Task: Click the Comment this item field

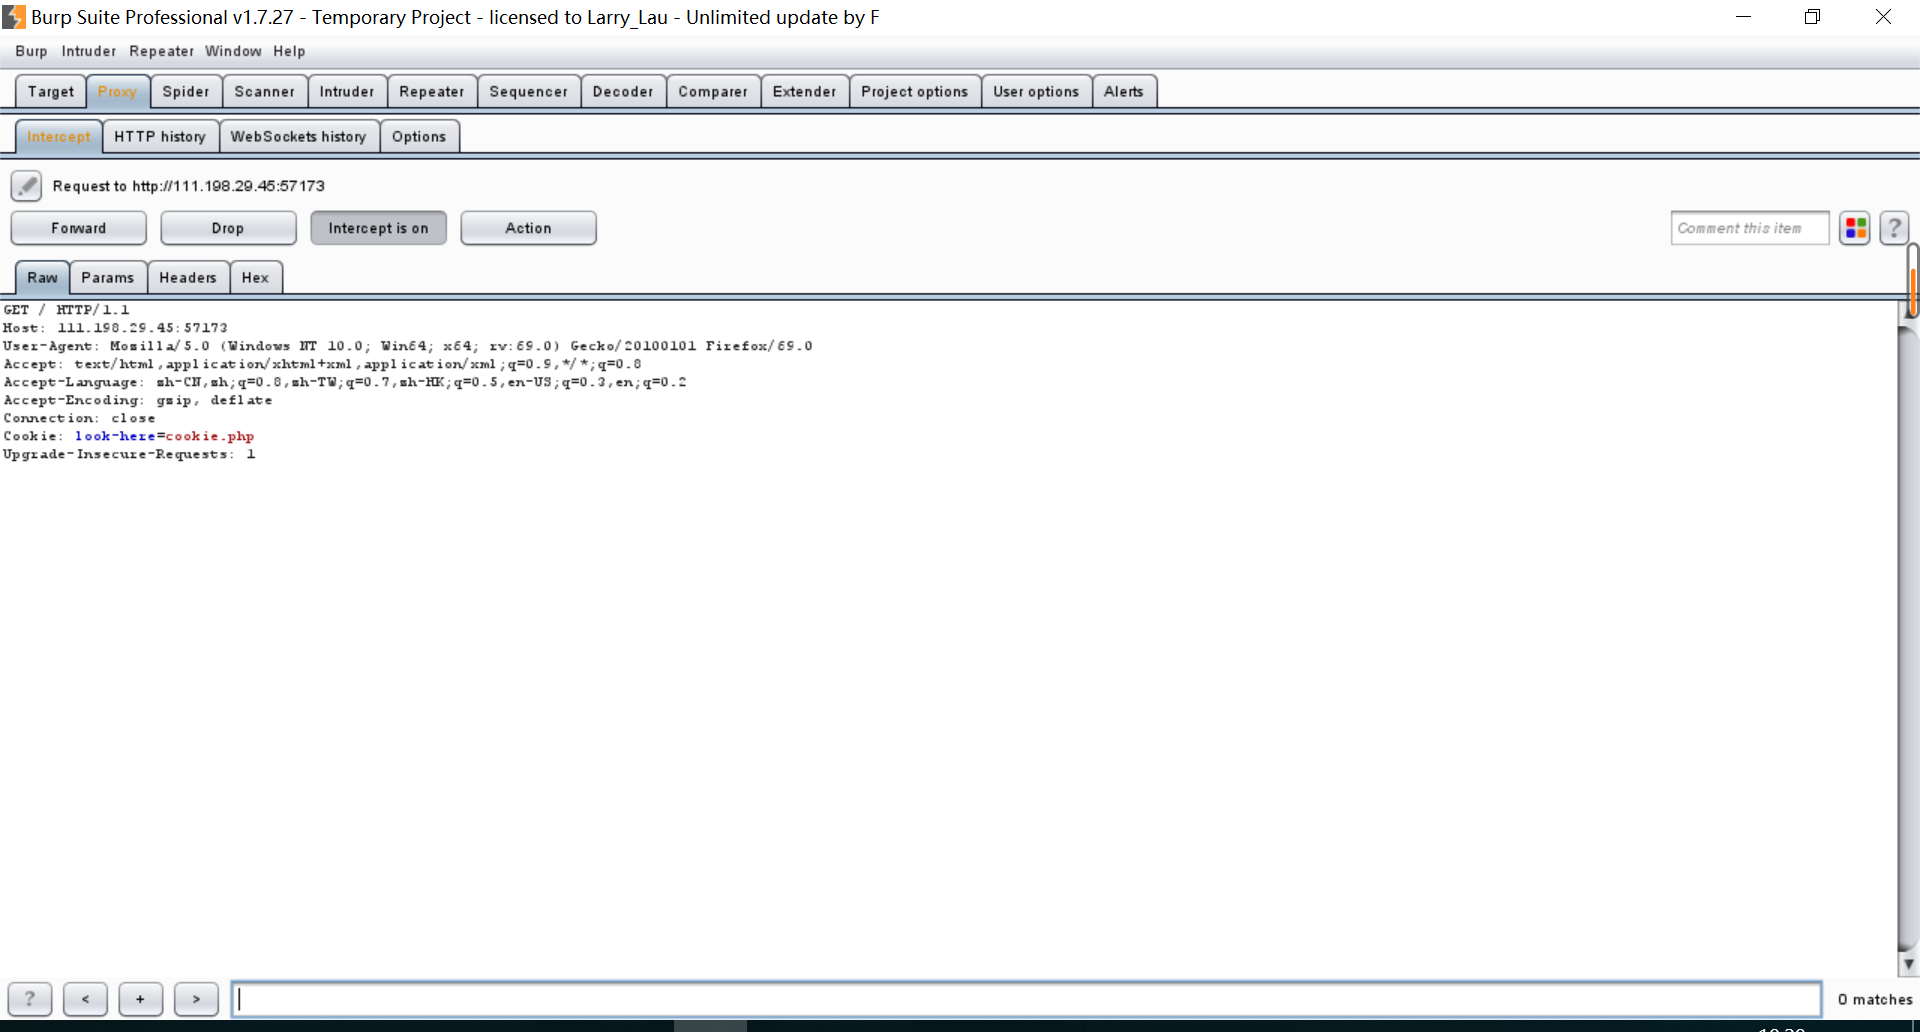Action: 1749,228
